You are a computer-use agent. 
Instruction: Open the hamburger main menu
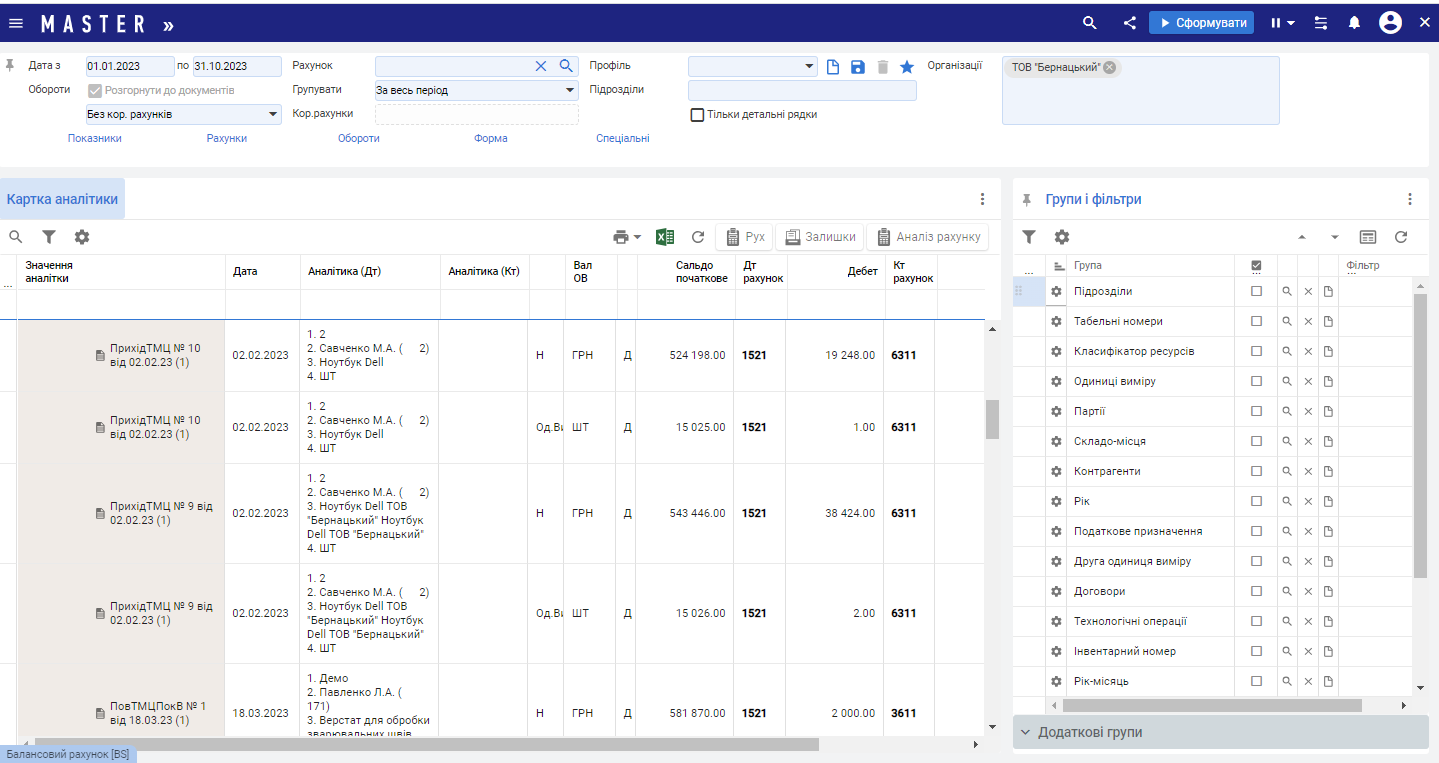tap(16, 23)
